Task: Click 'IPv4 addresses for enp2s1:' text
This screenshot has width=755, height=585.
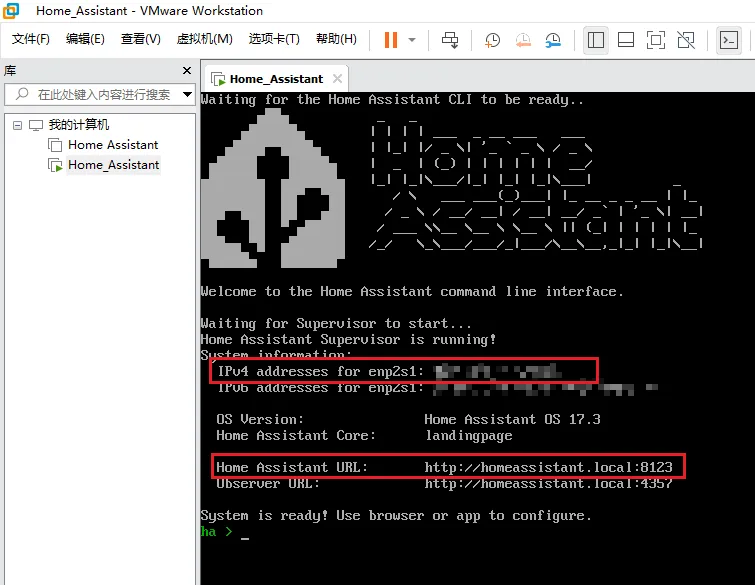Action: 321,371
